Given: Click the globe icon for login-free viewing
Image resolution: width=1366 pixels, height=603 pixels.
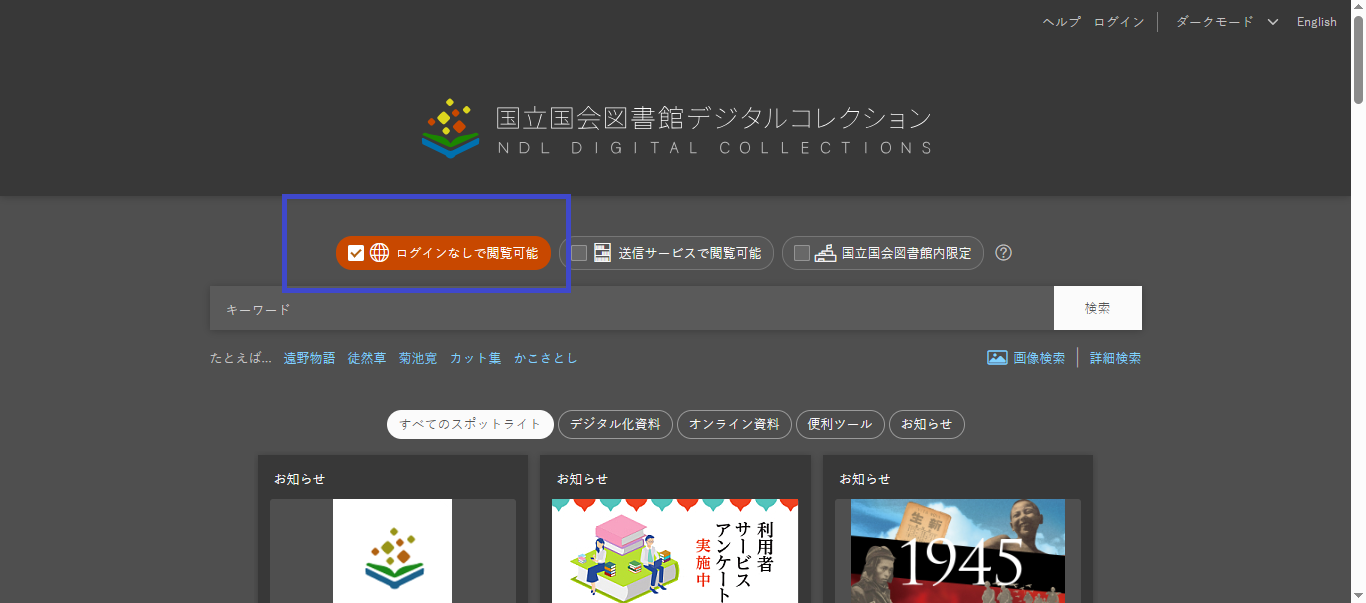Looking at the screenshot, I should (x=379, y=253).
